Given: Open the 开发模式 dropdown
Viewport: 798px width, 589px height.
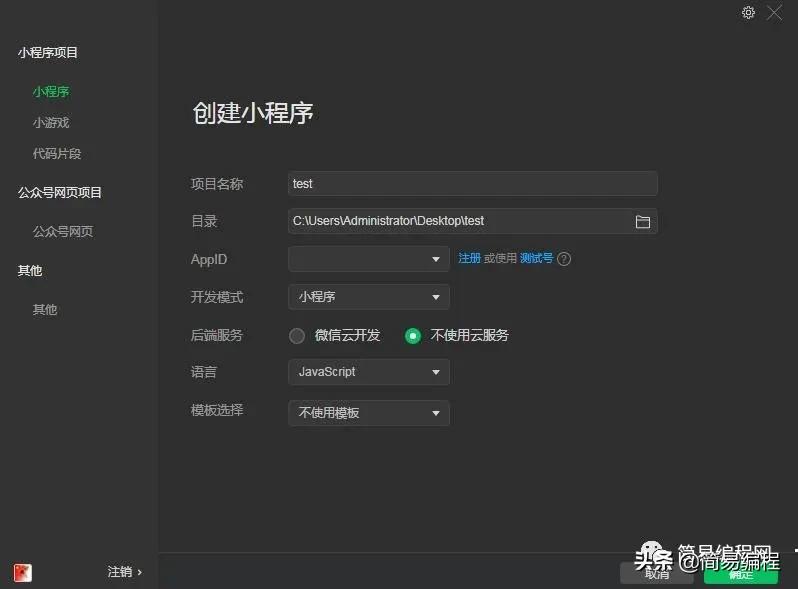Looking at the screenshot, I should [368, 297].
